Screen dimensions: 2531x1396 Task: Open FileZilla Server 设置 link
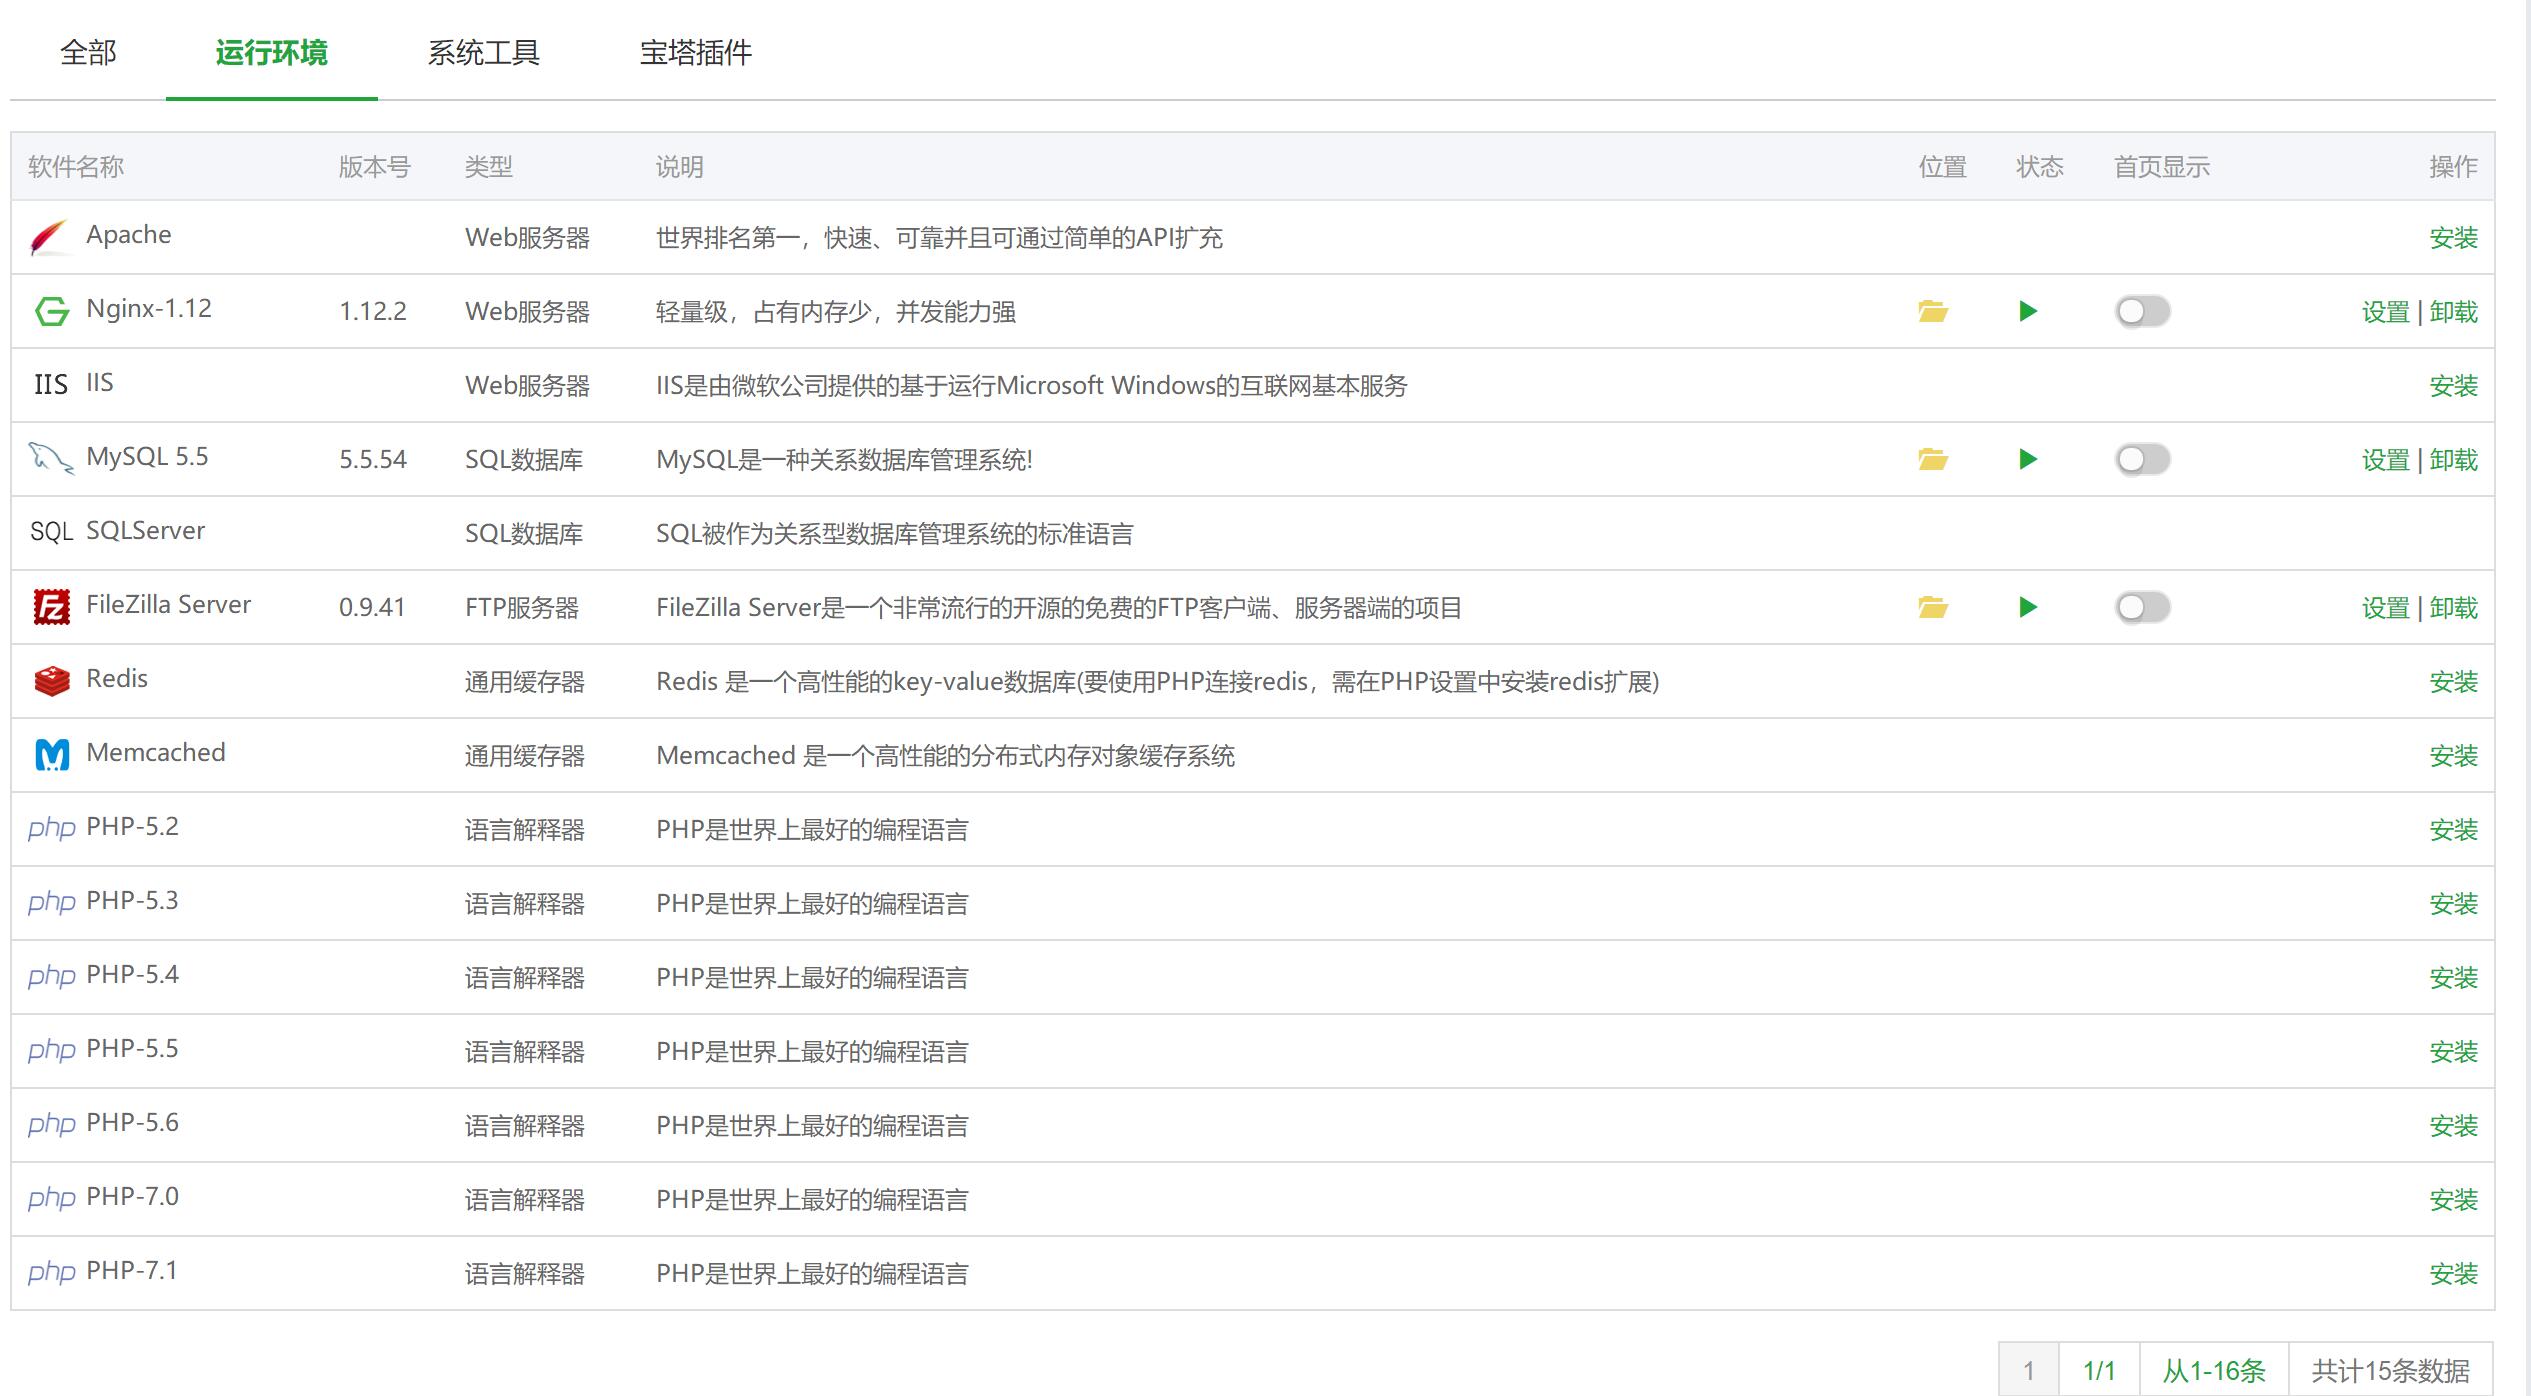[2386, 608]
